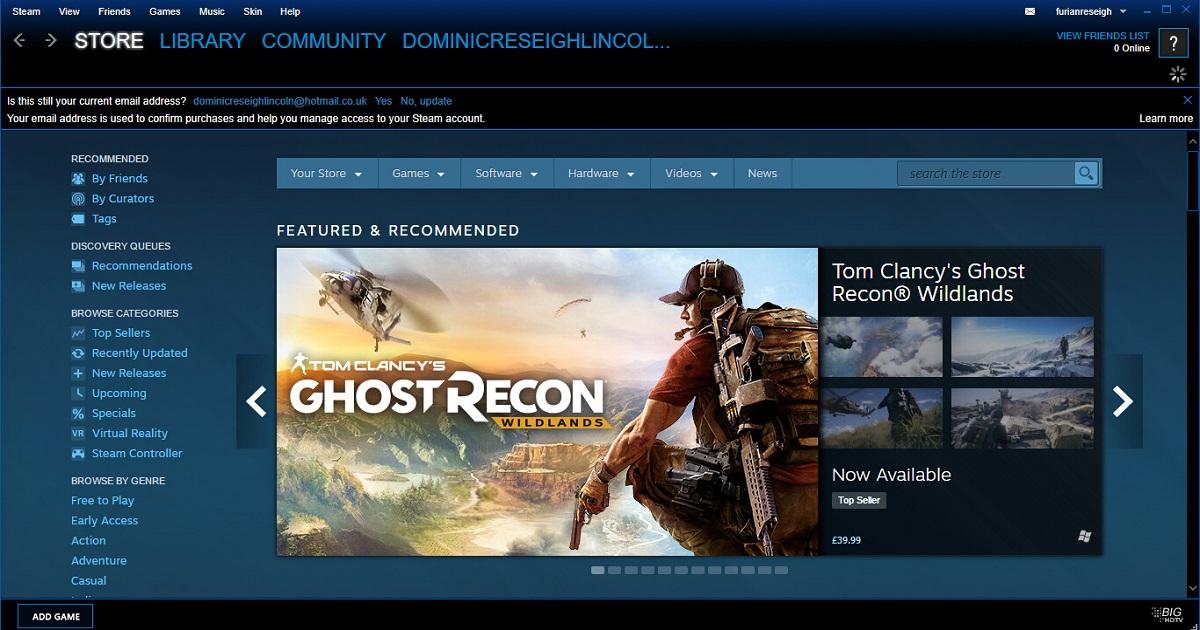The image size is (1200, 630).
Task: Switch to the LIBRARY tab
Action: tap(202, 41)
